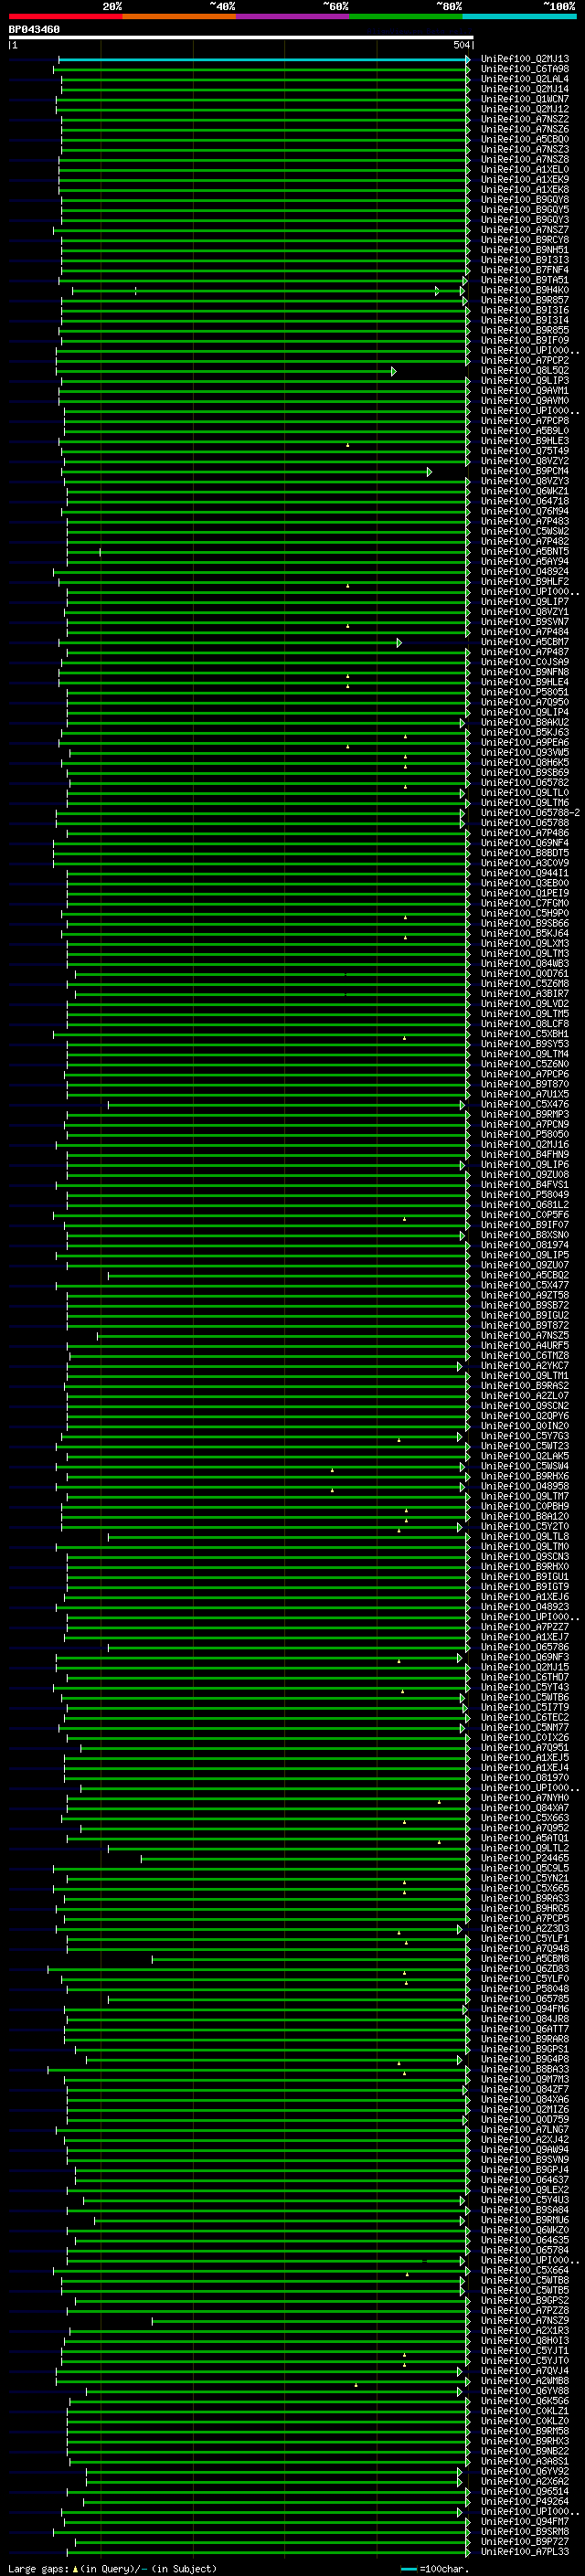Select the UniRef100_B9TA51 label

pos(525,280)
